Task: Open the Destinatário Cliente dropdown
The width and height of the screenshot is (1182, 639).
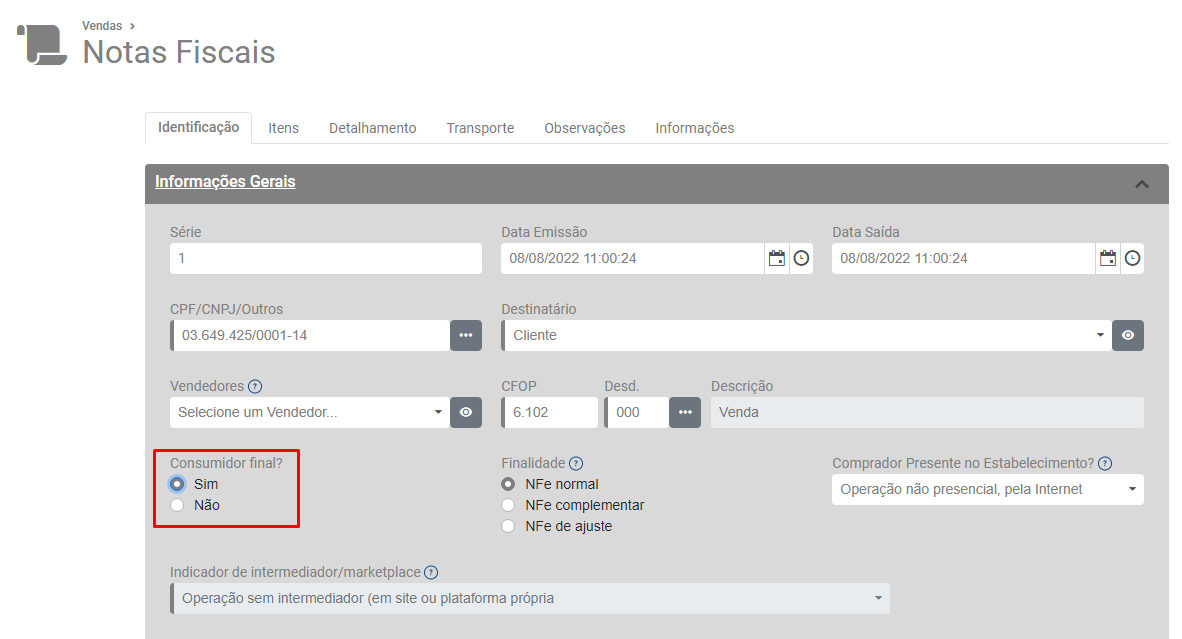Action: click(x=805, y=335)
